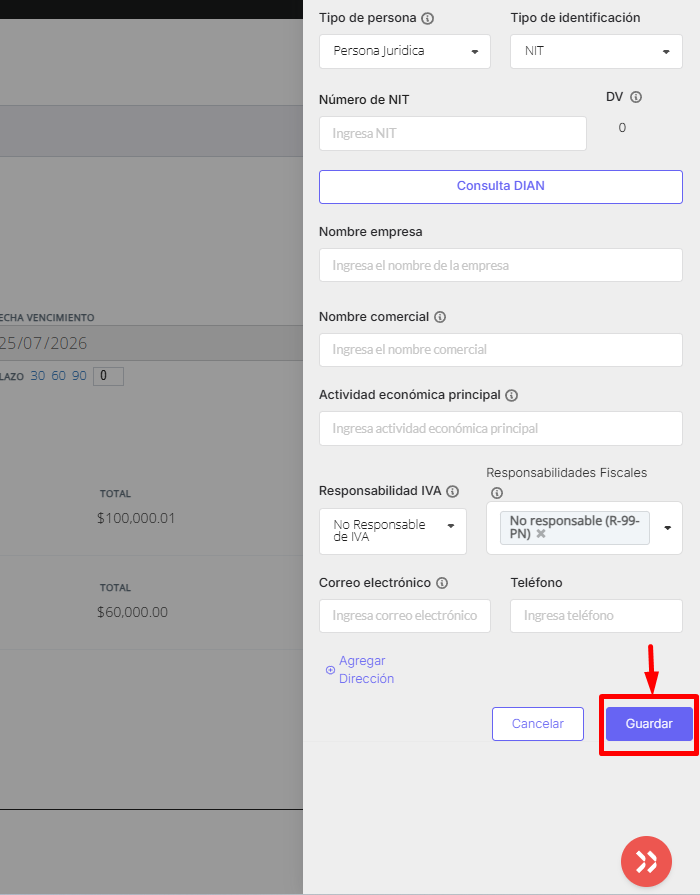The width and height of the screenshot is (700, 895).
Task: Click the Cancelar button
Action: coord(538,724)
